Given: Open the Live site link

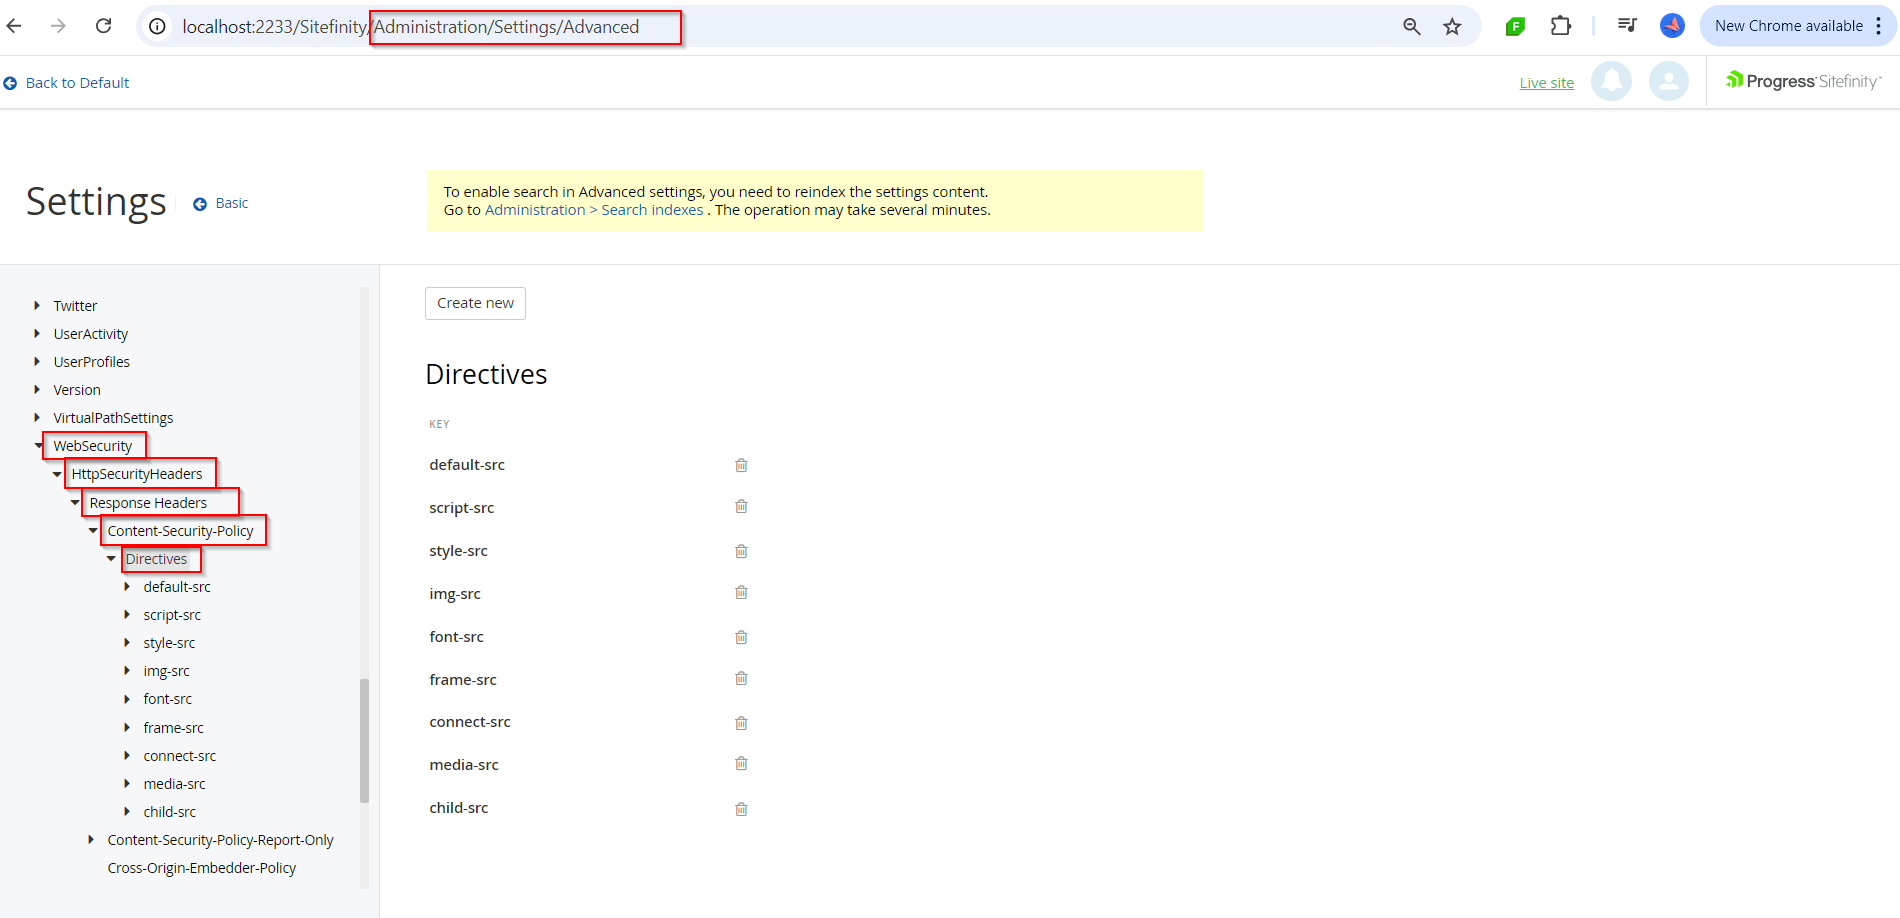Looking at the screenshot, I should (1546, 83).
